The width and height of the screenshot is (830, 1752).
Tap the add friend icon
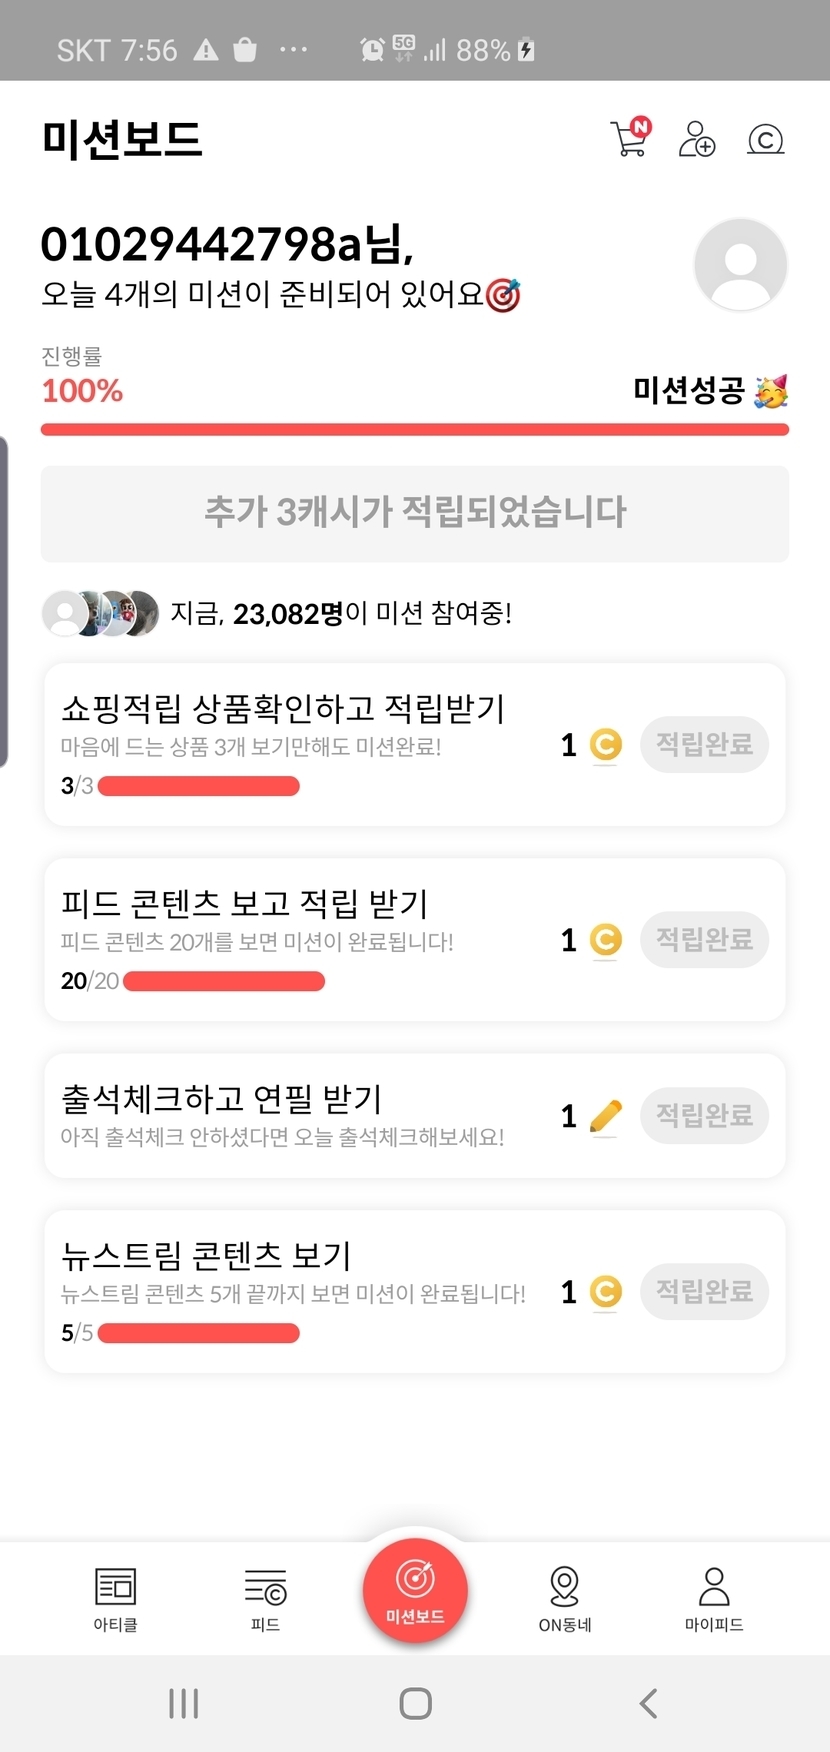coord(696,139)
